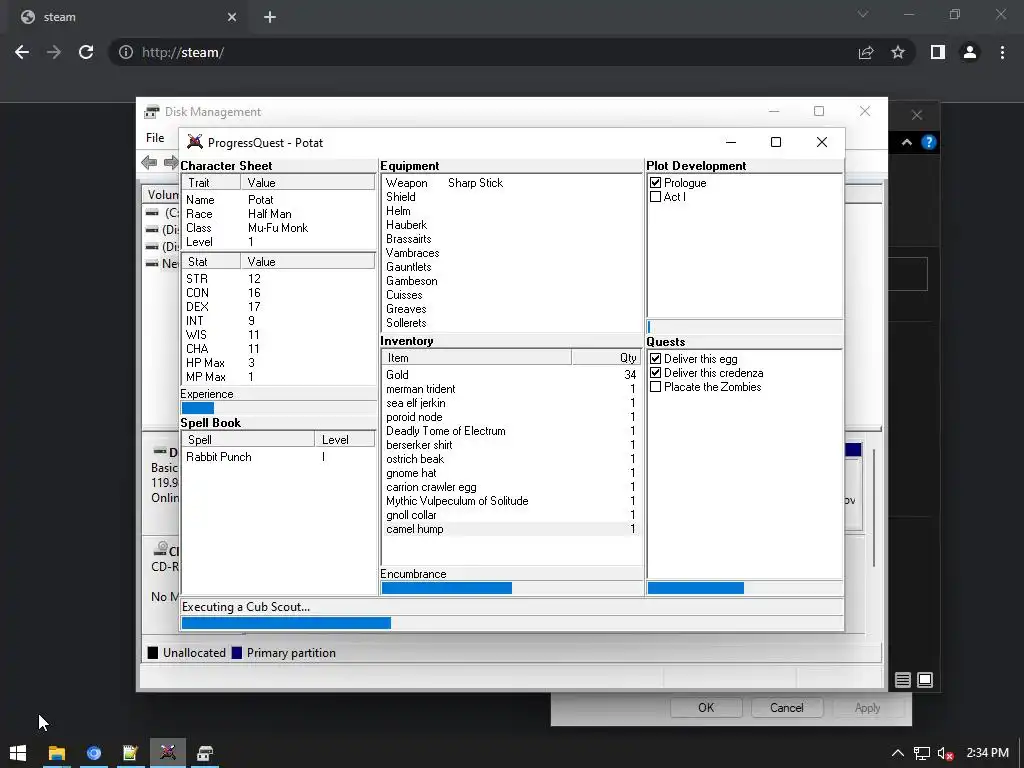The image size is (1024, 768).
Task: Click the Cancel button
Action: pos(786,708)
